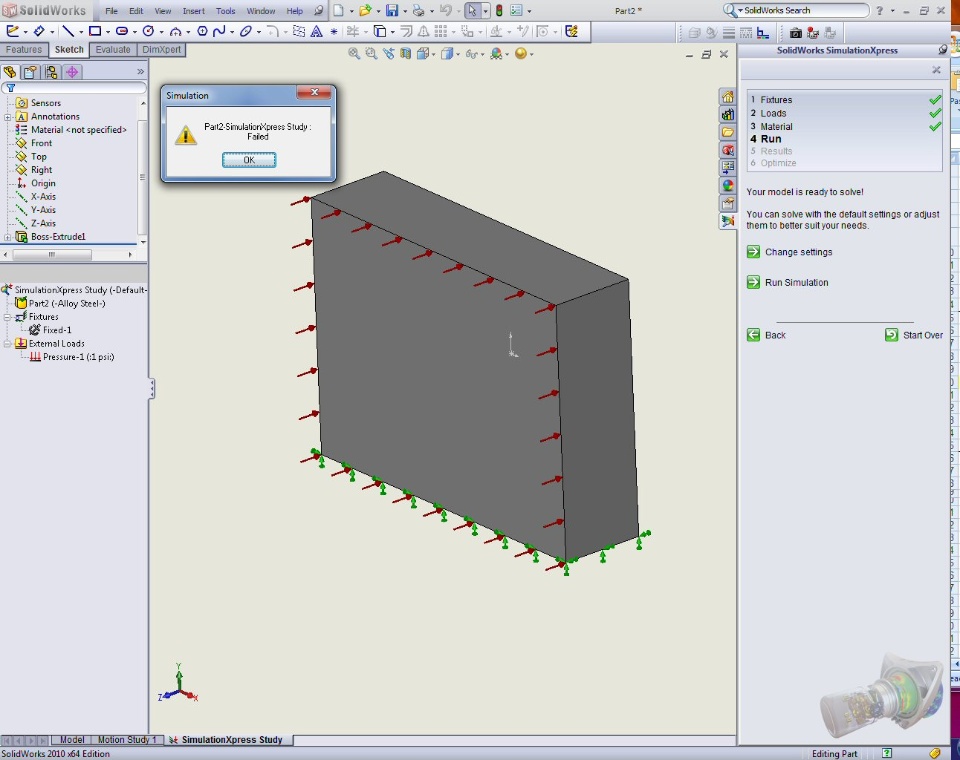Switch to Motion Study 1 tab

pyautogui.click(x=127, y=740)
